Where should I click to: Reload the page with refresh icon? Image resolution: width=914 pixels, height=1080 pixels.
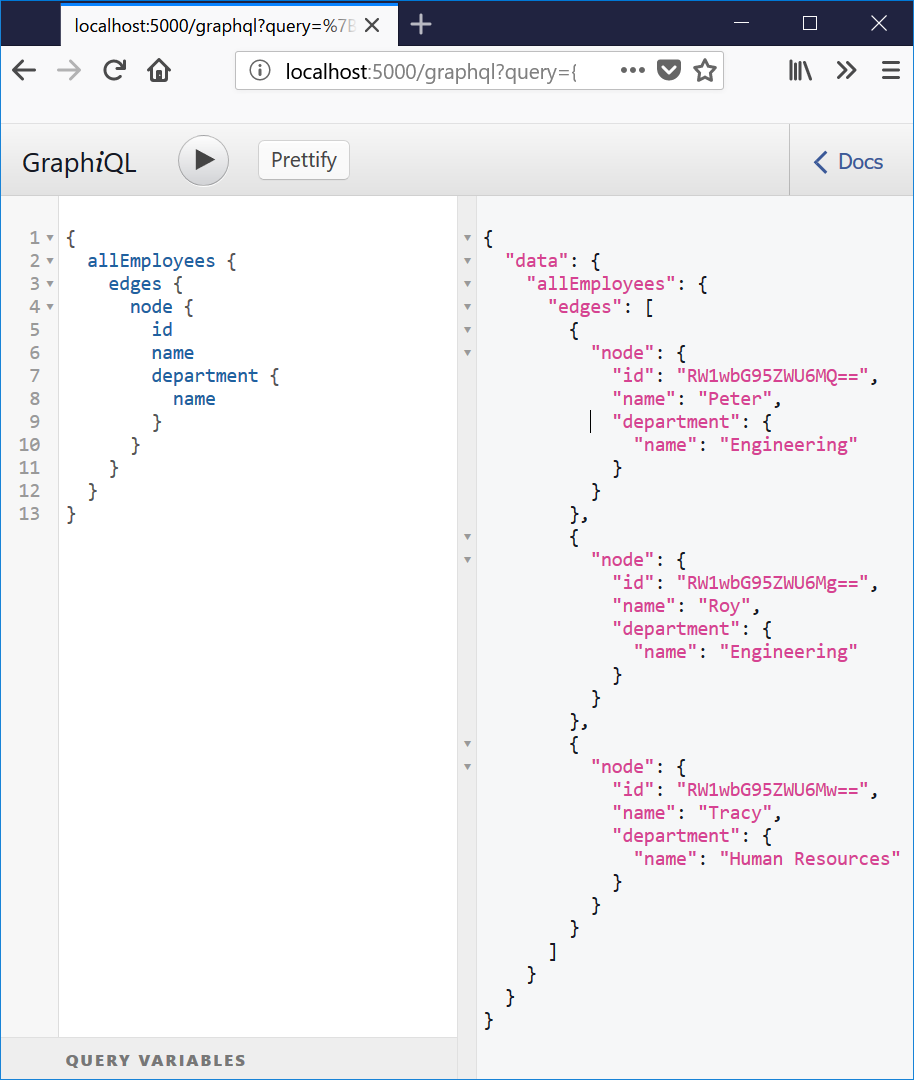click(x=114, y=70)
